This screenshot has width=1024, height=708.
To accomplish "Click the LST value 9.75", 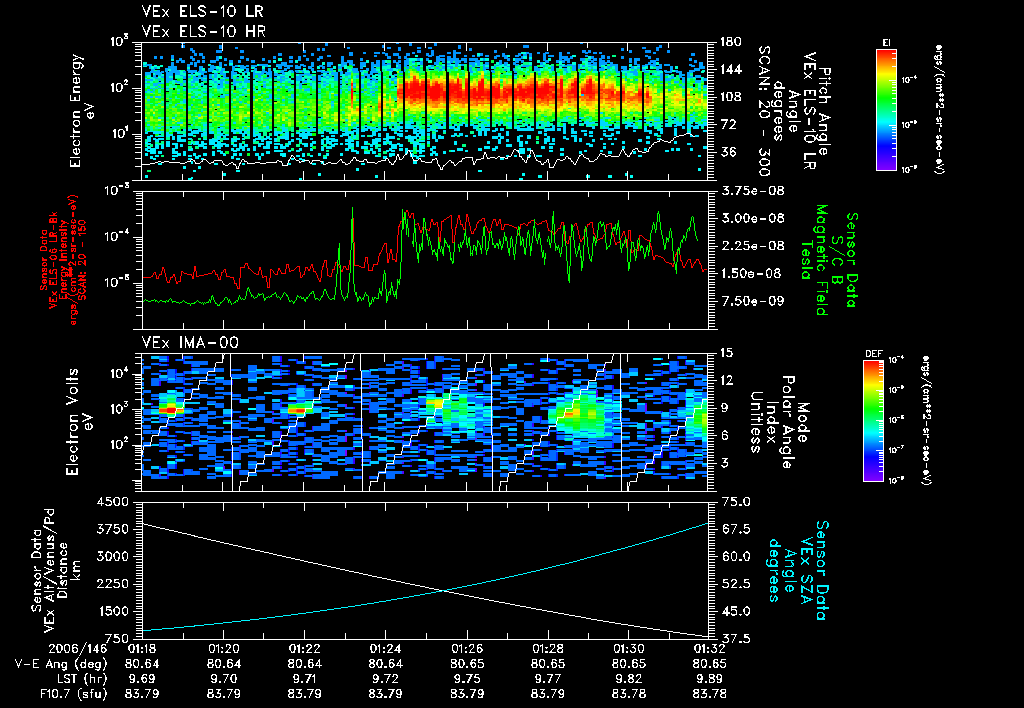I will [466, 679].
